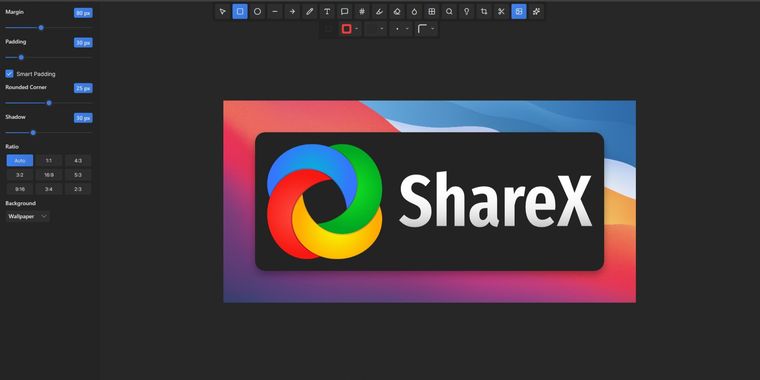Click the Shadow slider handle
The image size is (760, 380).
click(33, 132)
